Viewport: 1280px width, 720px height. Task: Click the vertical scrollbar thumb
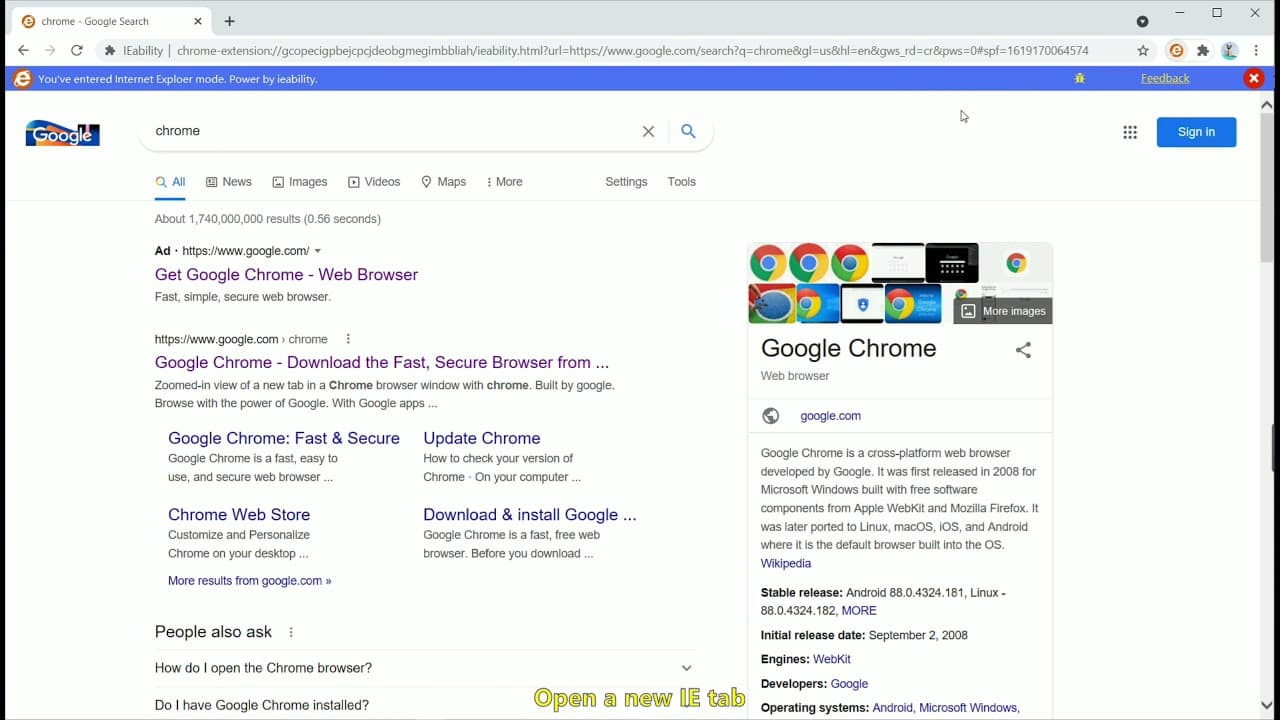tap(1267, 187)
